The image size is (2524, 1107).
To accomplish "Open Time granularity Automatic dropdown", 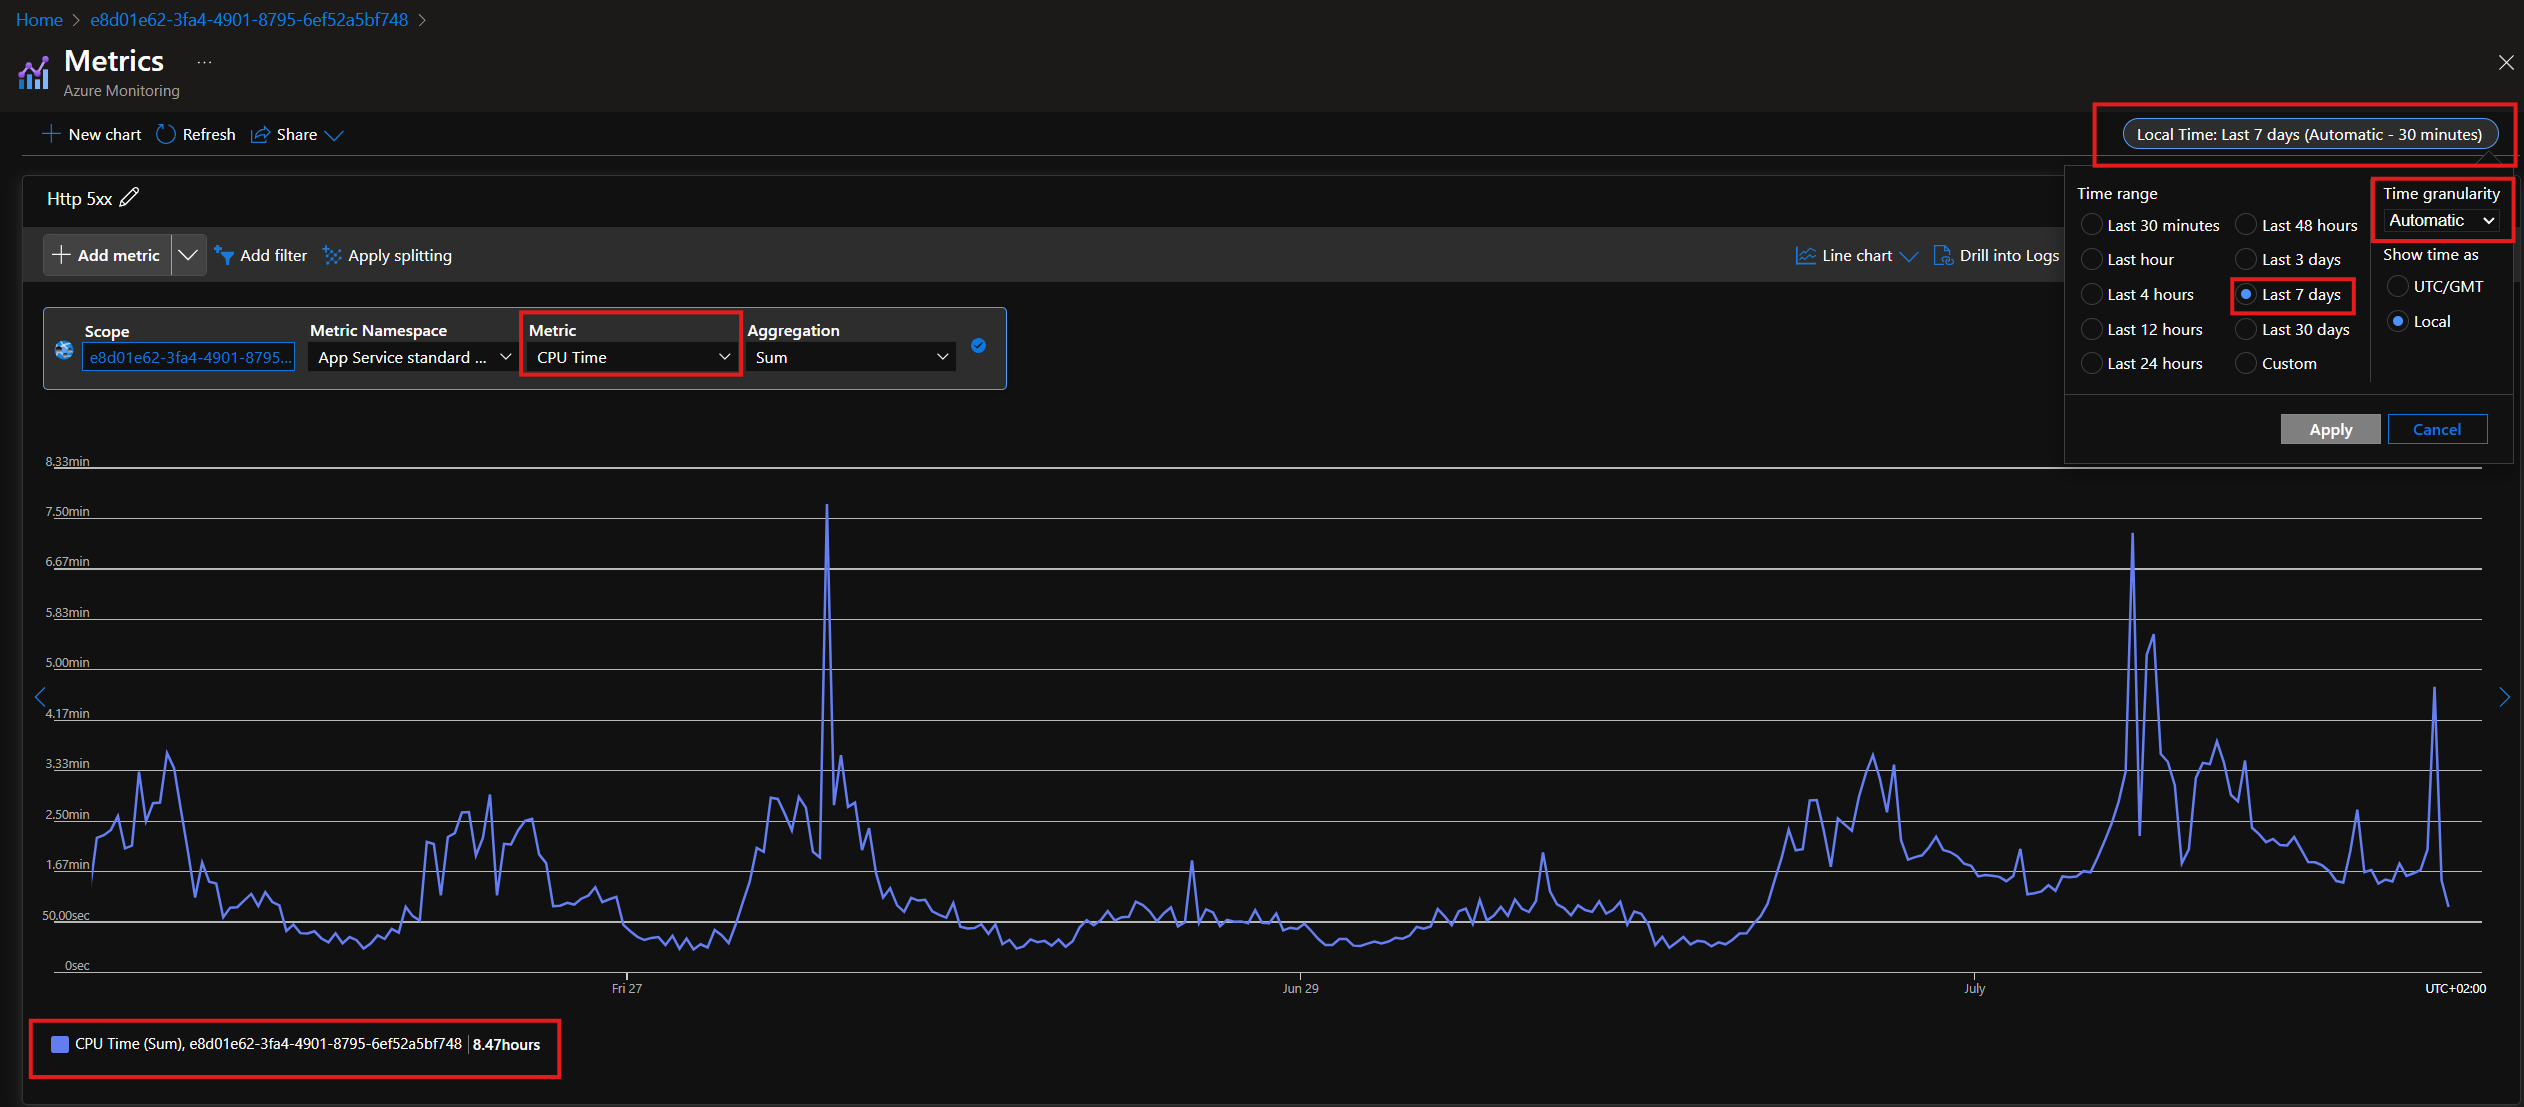I will coord(2441,220).
